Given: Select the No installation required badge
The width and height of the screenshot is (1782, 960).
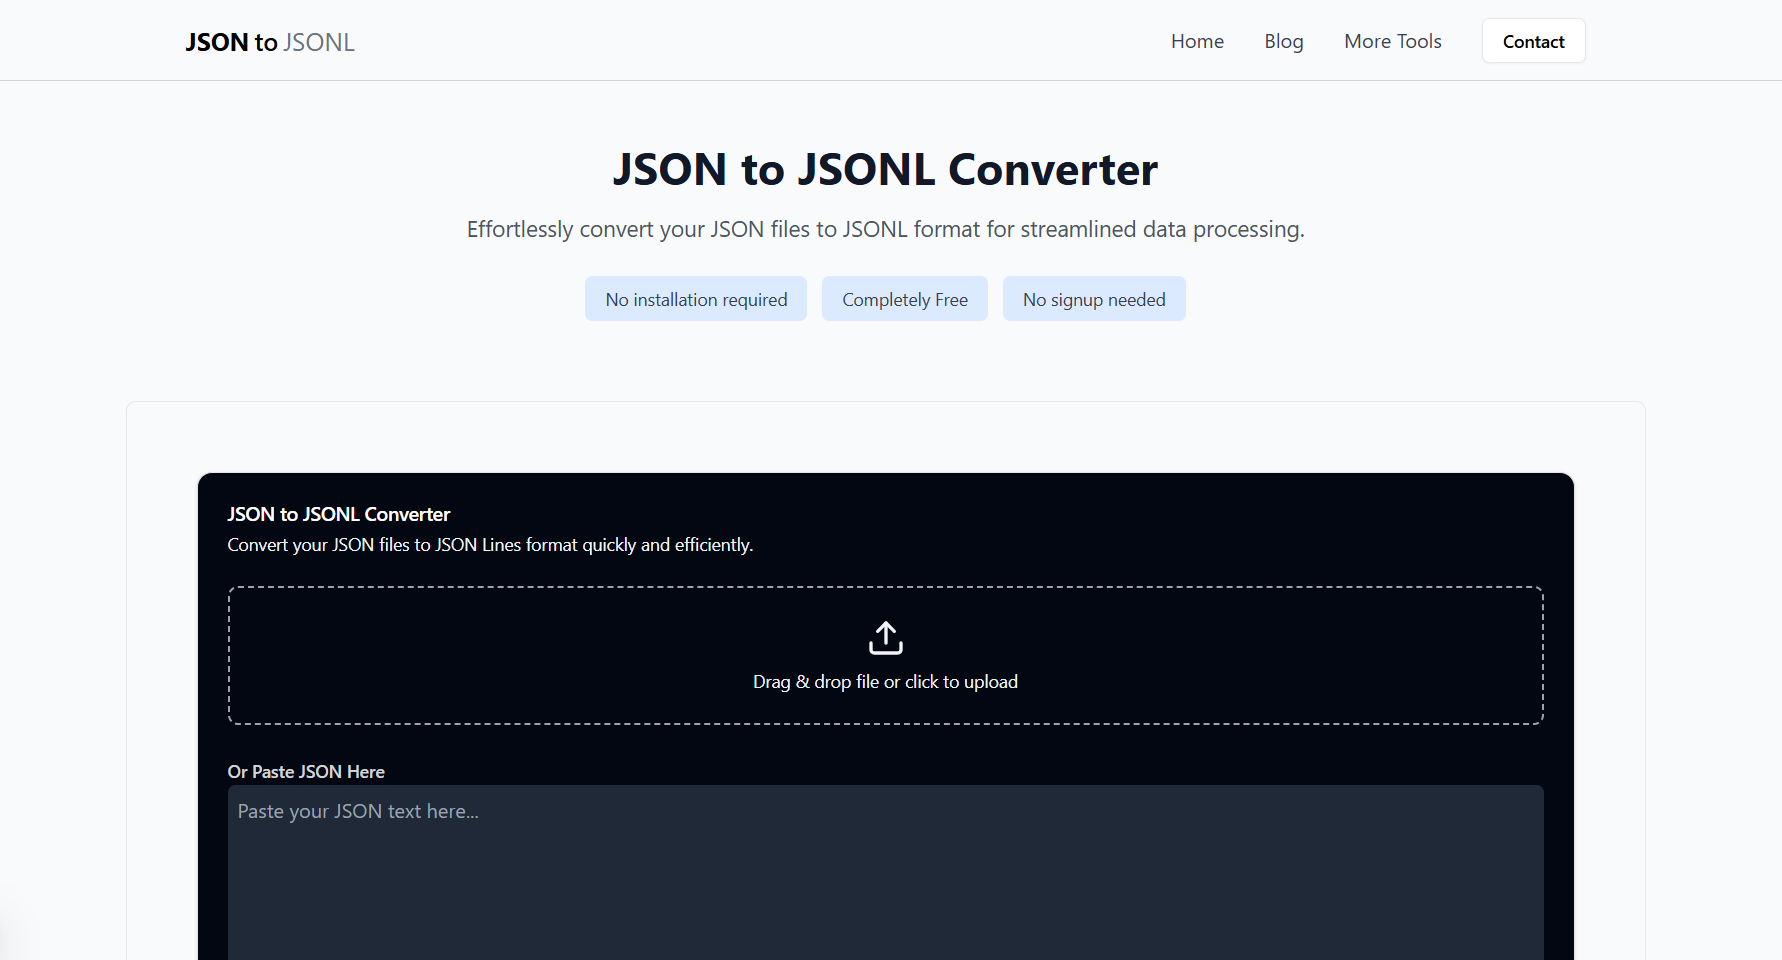Looking at the screenshot, I should [695, 298].
